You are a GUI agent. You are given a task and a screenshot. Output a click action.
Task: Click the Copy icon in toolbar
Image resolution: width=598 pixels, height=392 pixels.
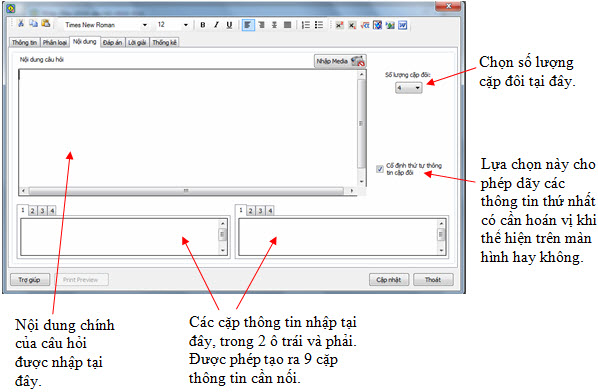click(x=34, y=24)
